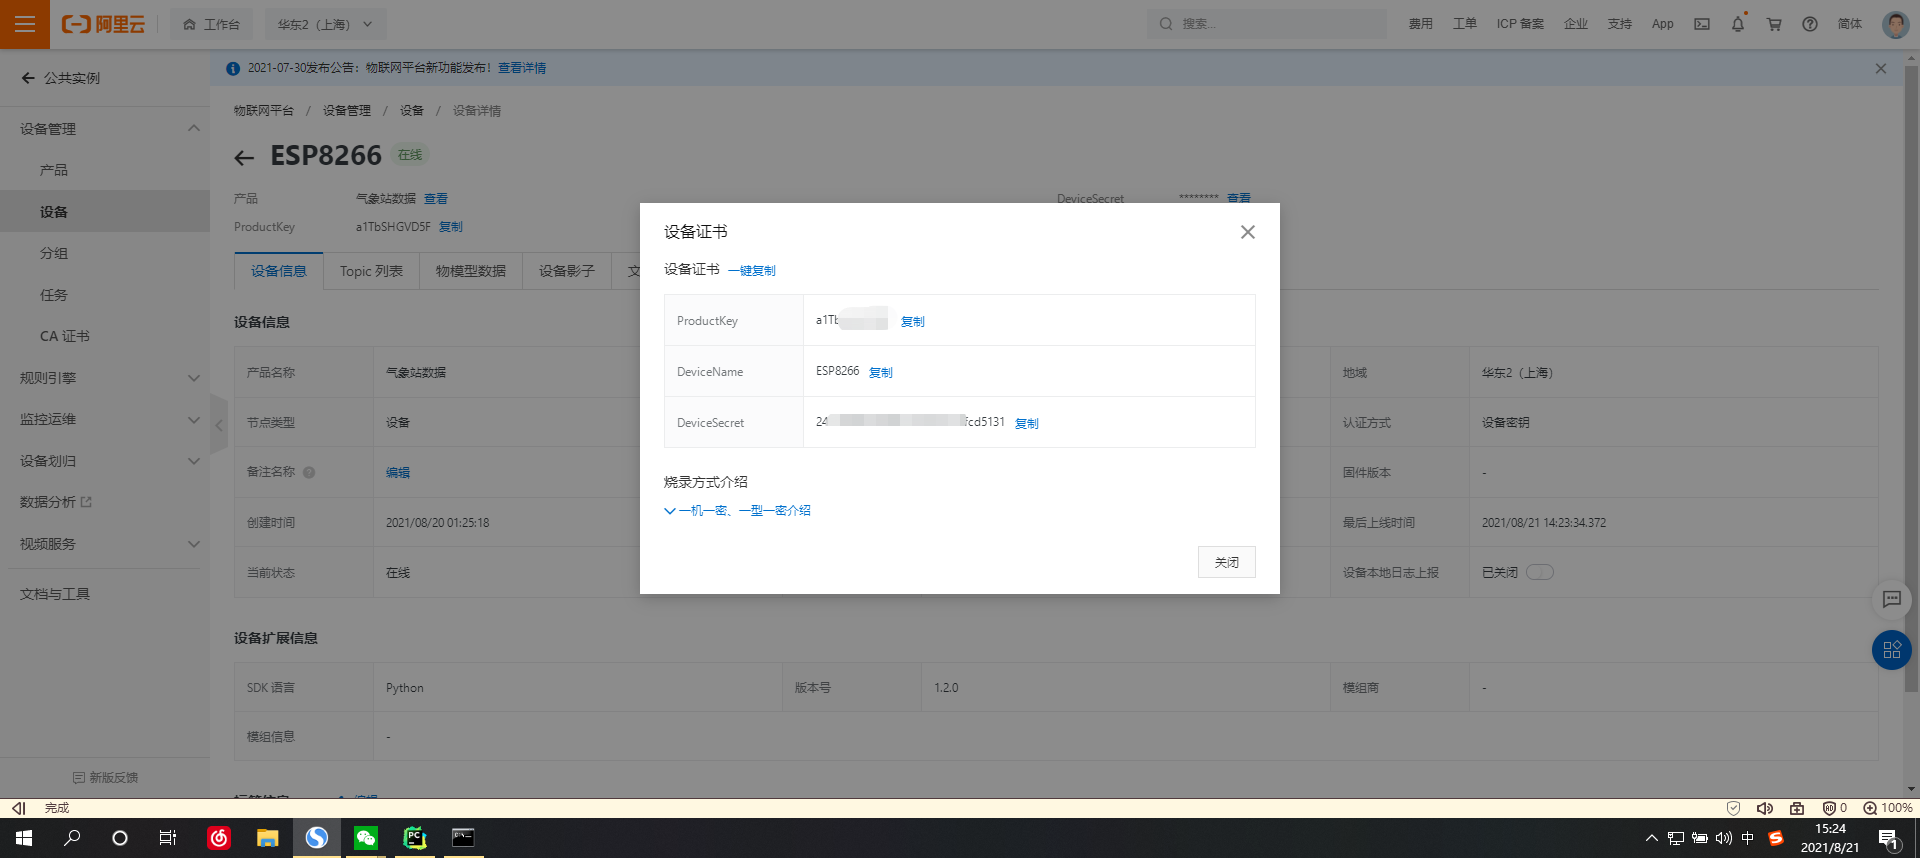Open Windows taskbar search
The image size is (1920, 858).
(72, 838)
